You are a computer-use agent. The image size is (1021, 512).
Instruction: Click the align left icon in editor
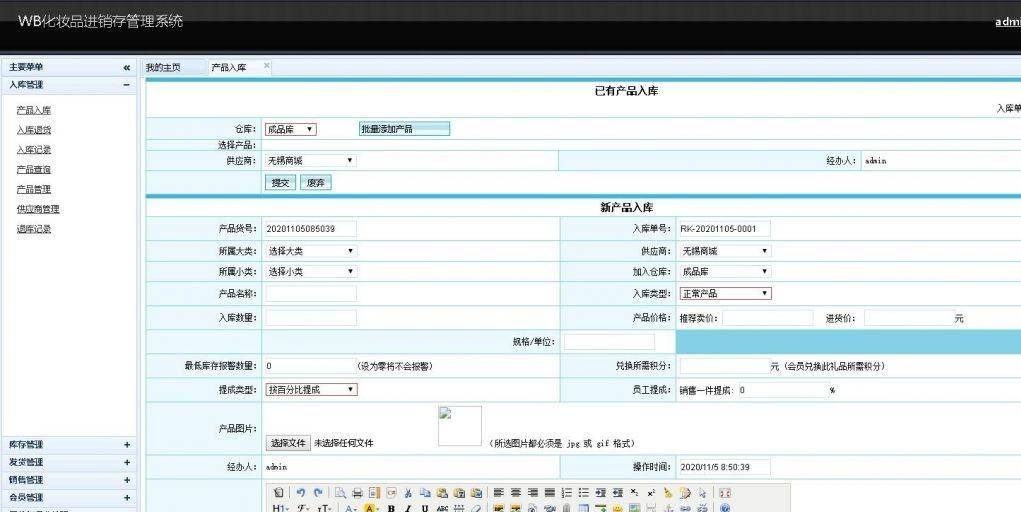[x=497, y=493]
